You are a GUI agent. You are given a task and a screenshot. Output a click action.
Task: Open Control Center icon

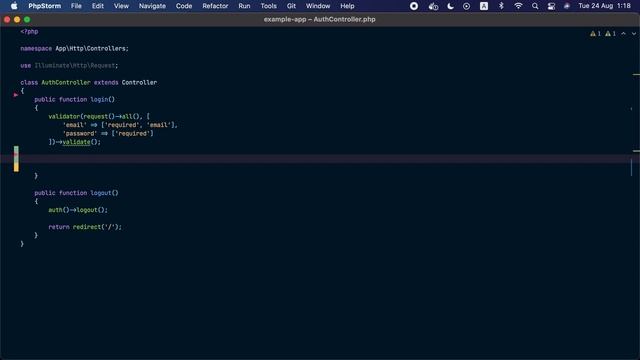pyautogui.click(x=551, y=6)
